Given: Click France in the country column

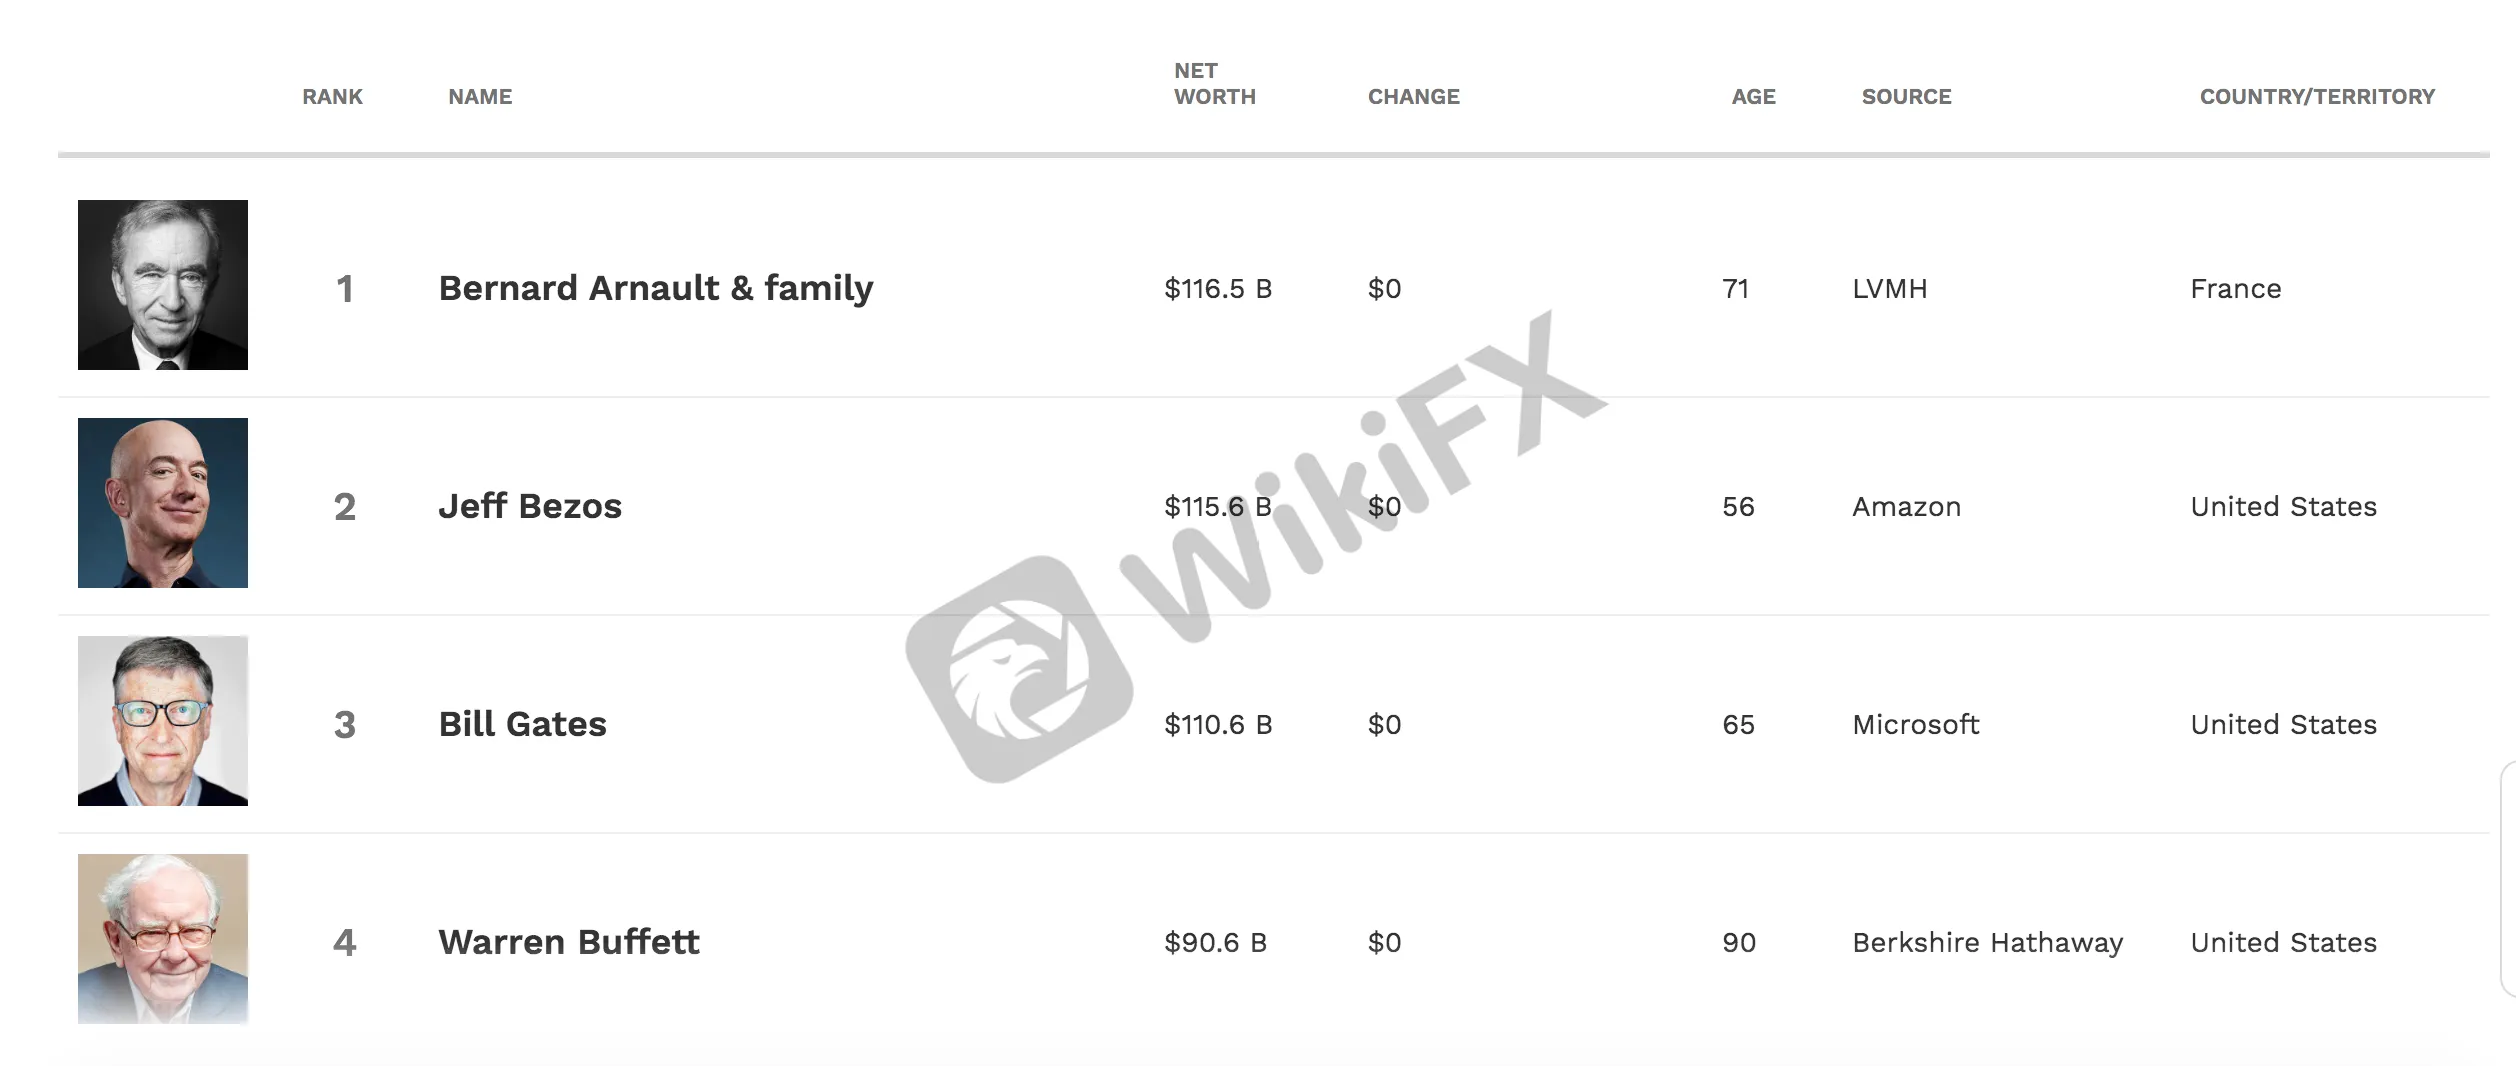Looking at the screenshot, I should click(2236, 289).
